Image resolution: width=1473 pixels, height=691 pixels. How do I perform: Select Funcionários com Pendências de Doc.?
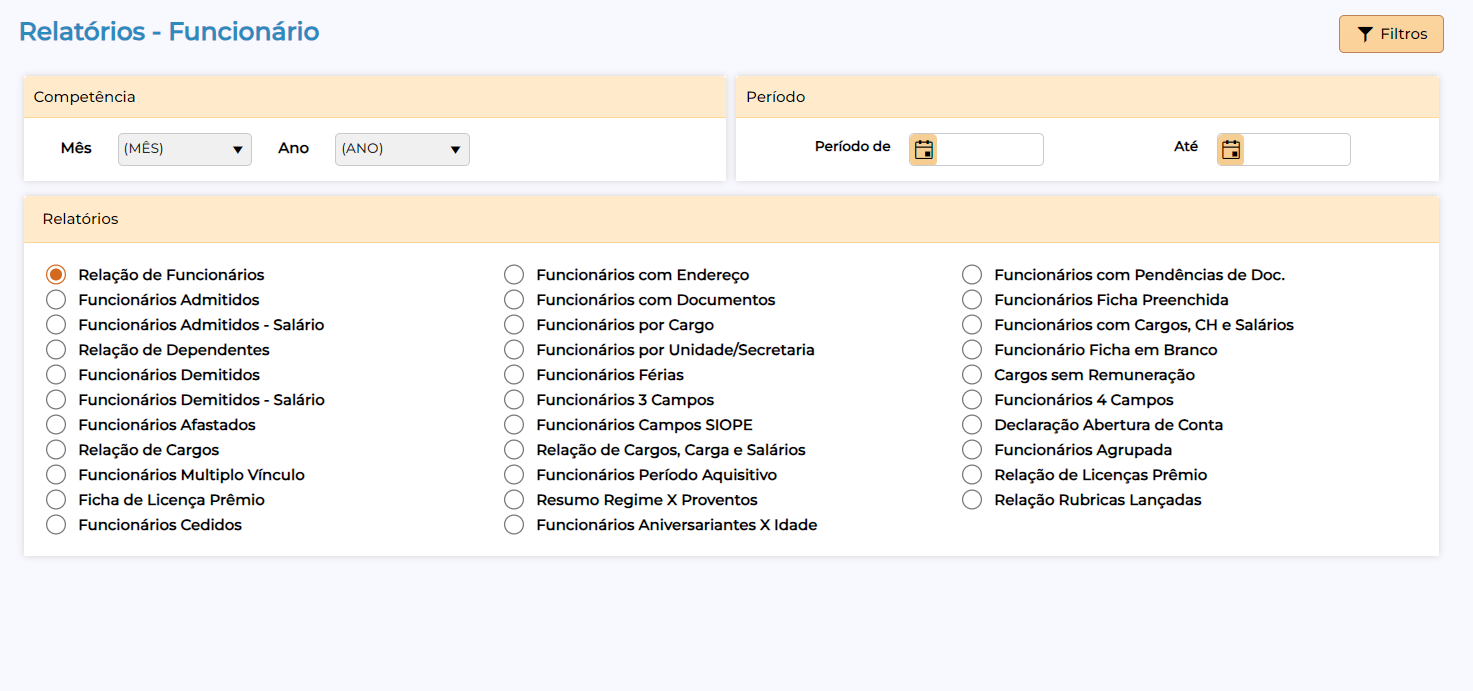(972, 275)
